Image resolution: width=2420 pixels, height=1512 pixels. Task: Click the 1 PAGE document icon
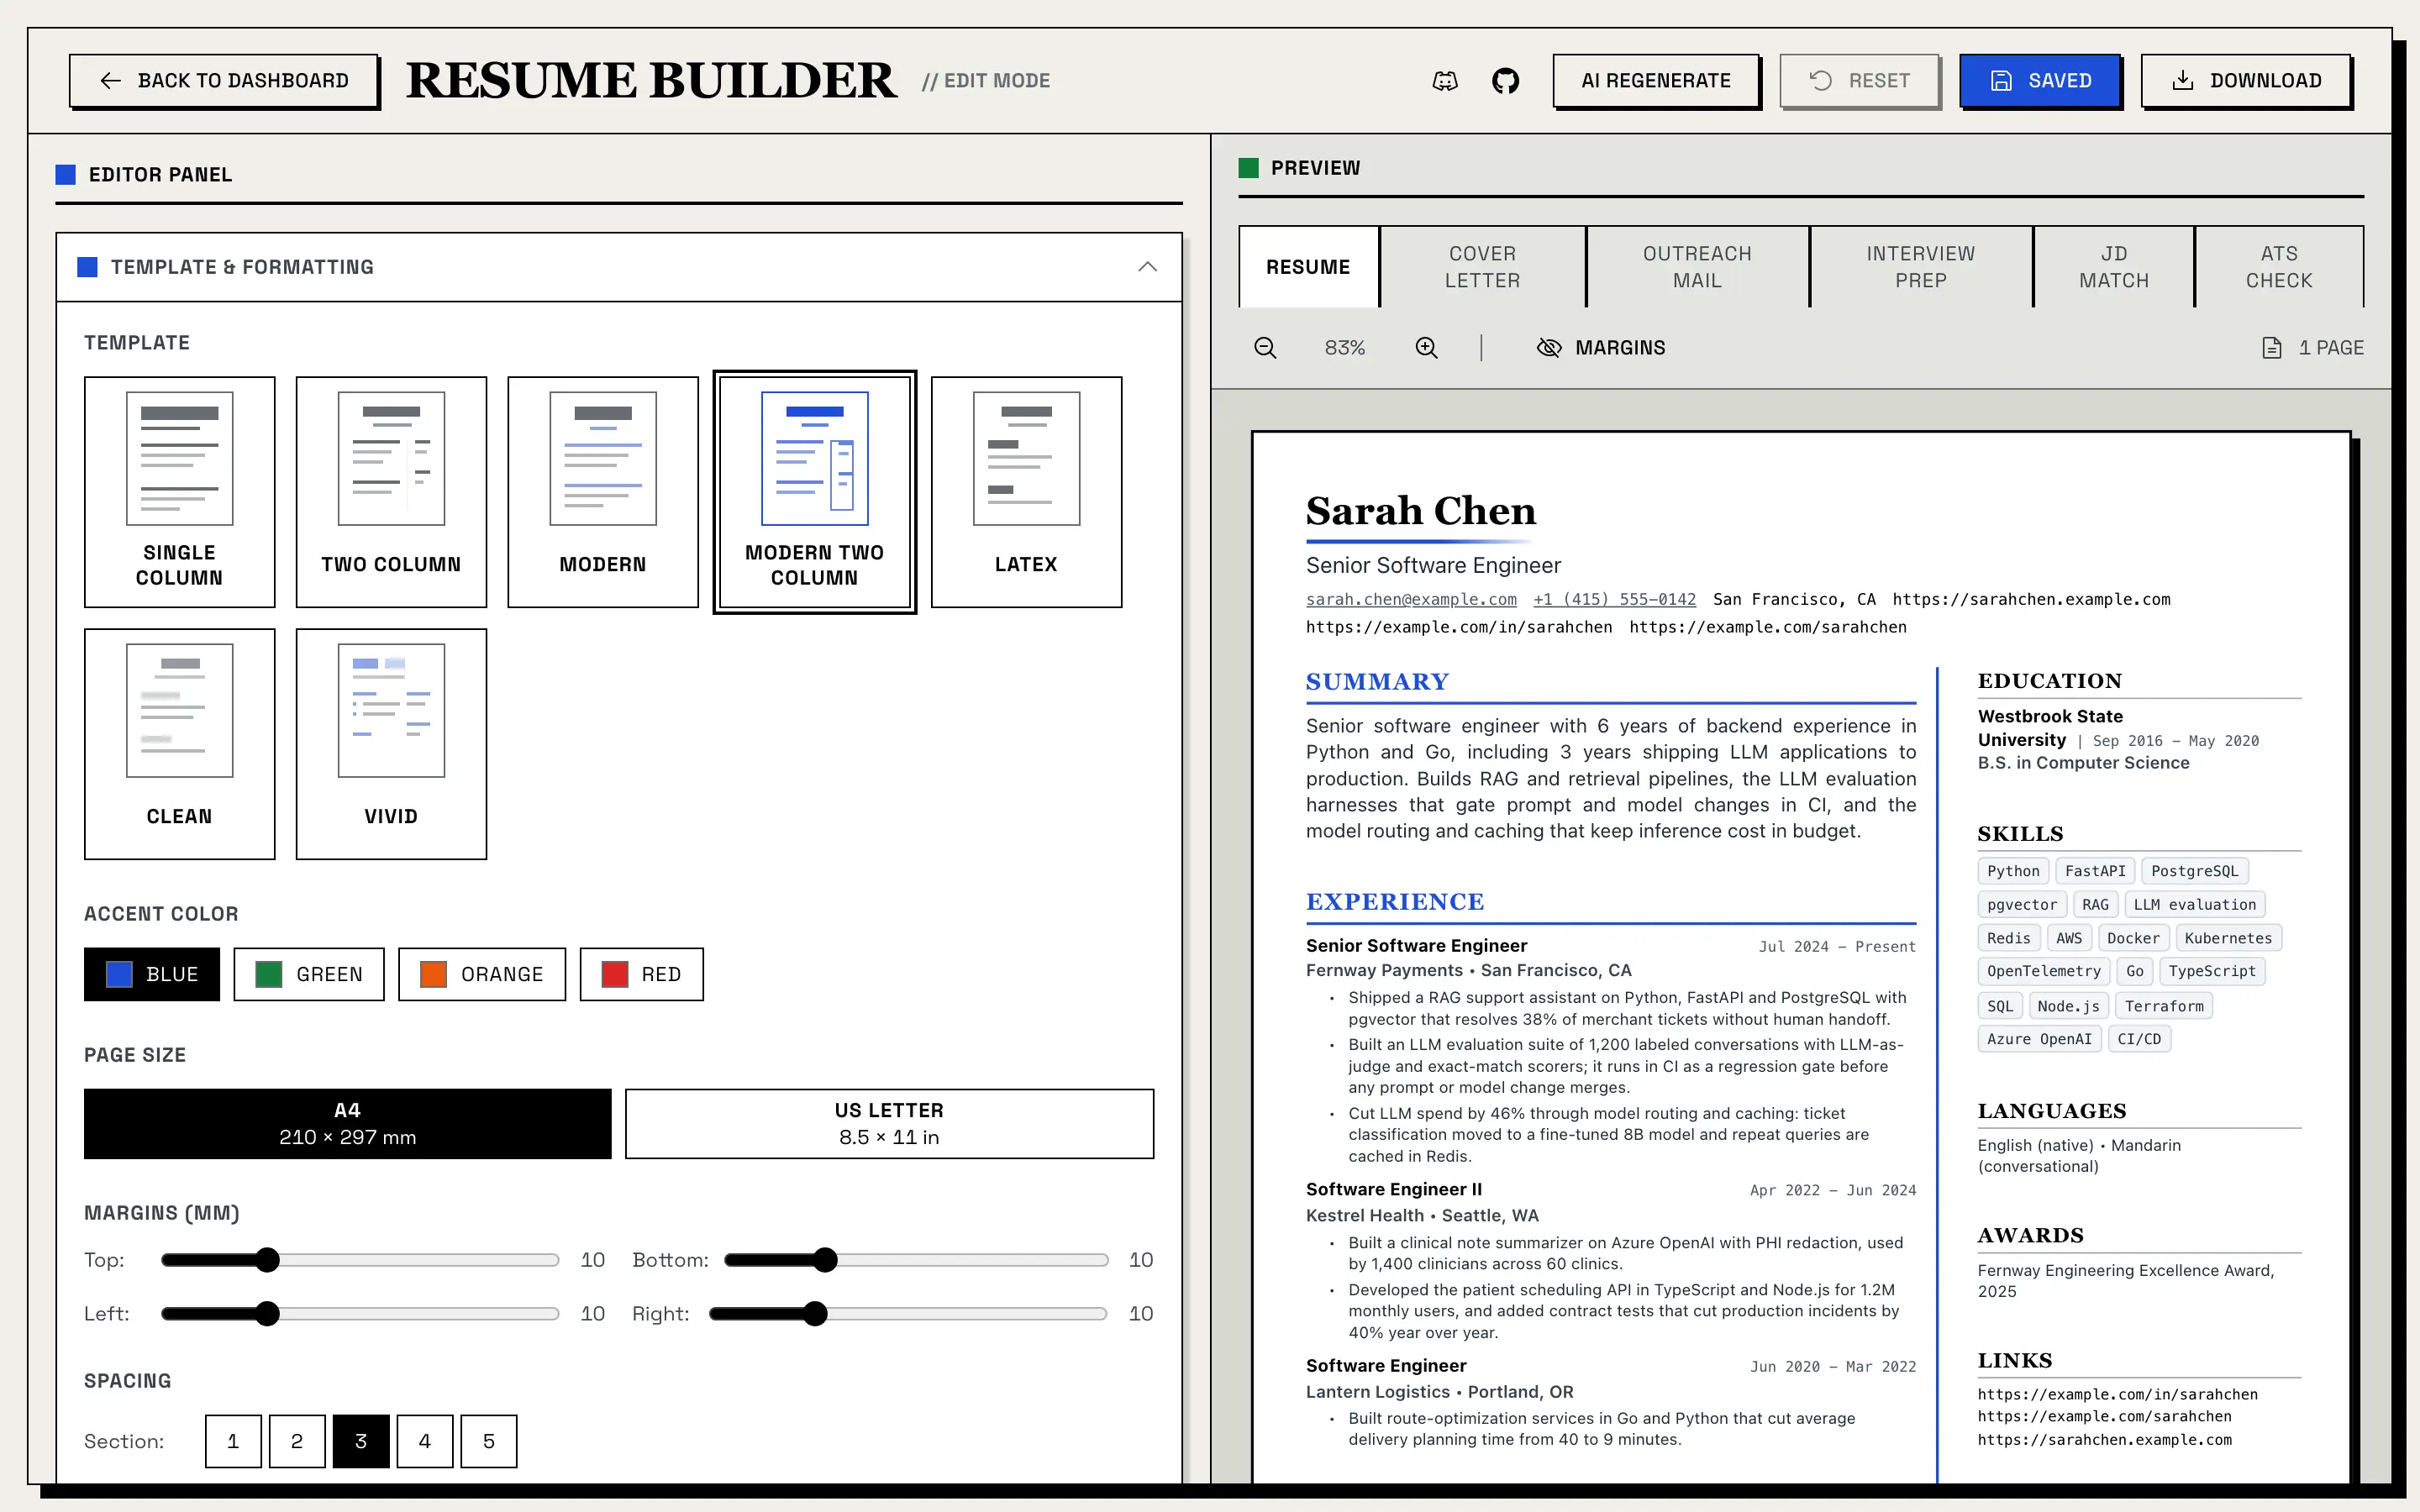pos(2271,348)
